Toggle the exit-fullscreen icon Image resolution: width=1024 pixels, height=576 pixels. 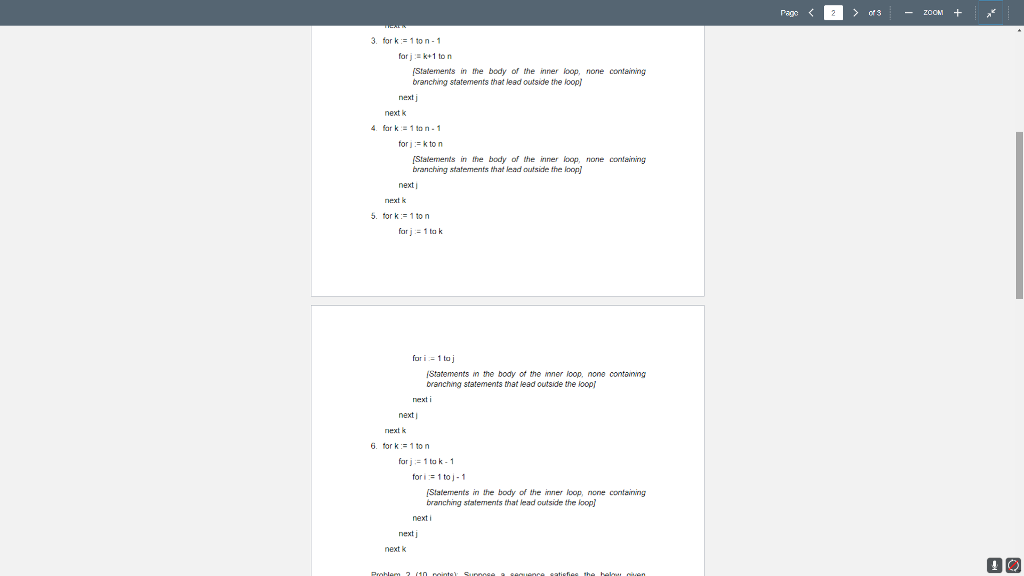pos(990,13)
